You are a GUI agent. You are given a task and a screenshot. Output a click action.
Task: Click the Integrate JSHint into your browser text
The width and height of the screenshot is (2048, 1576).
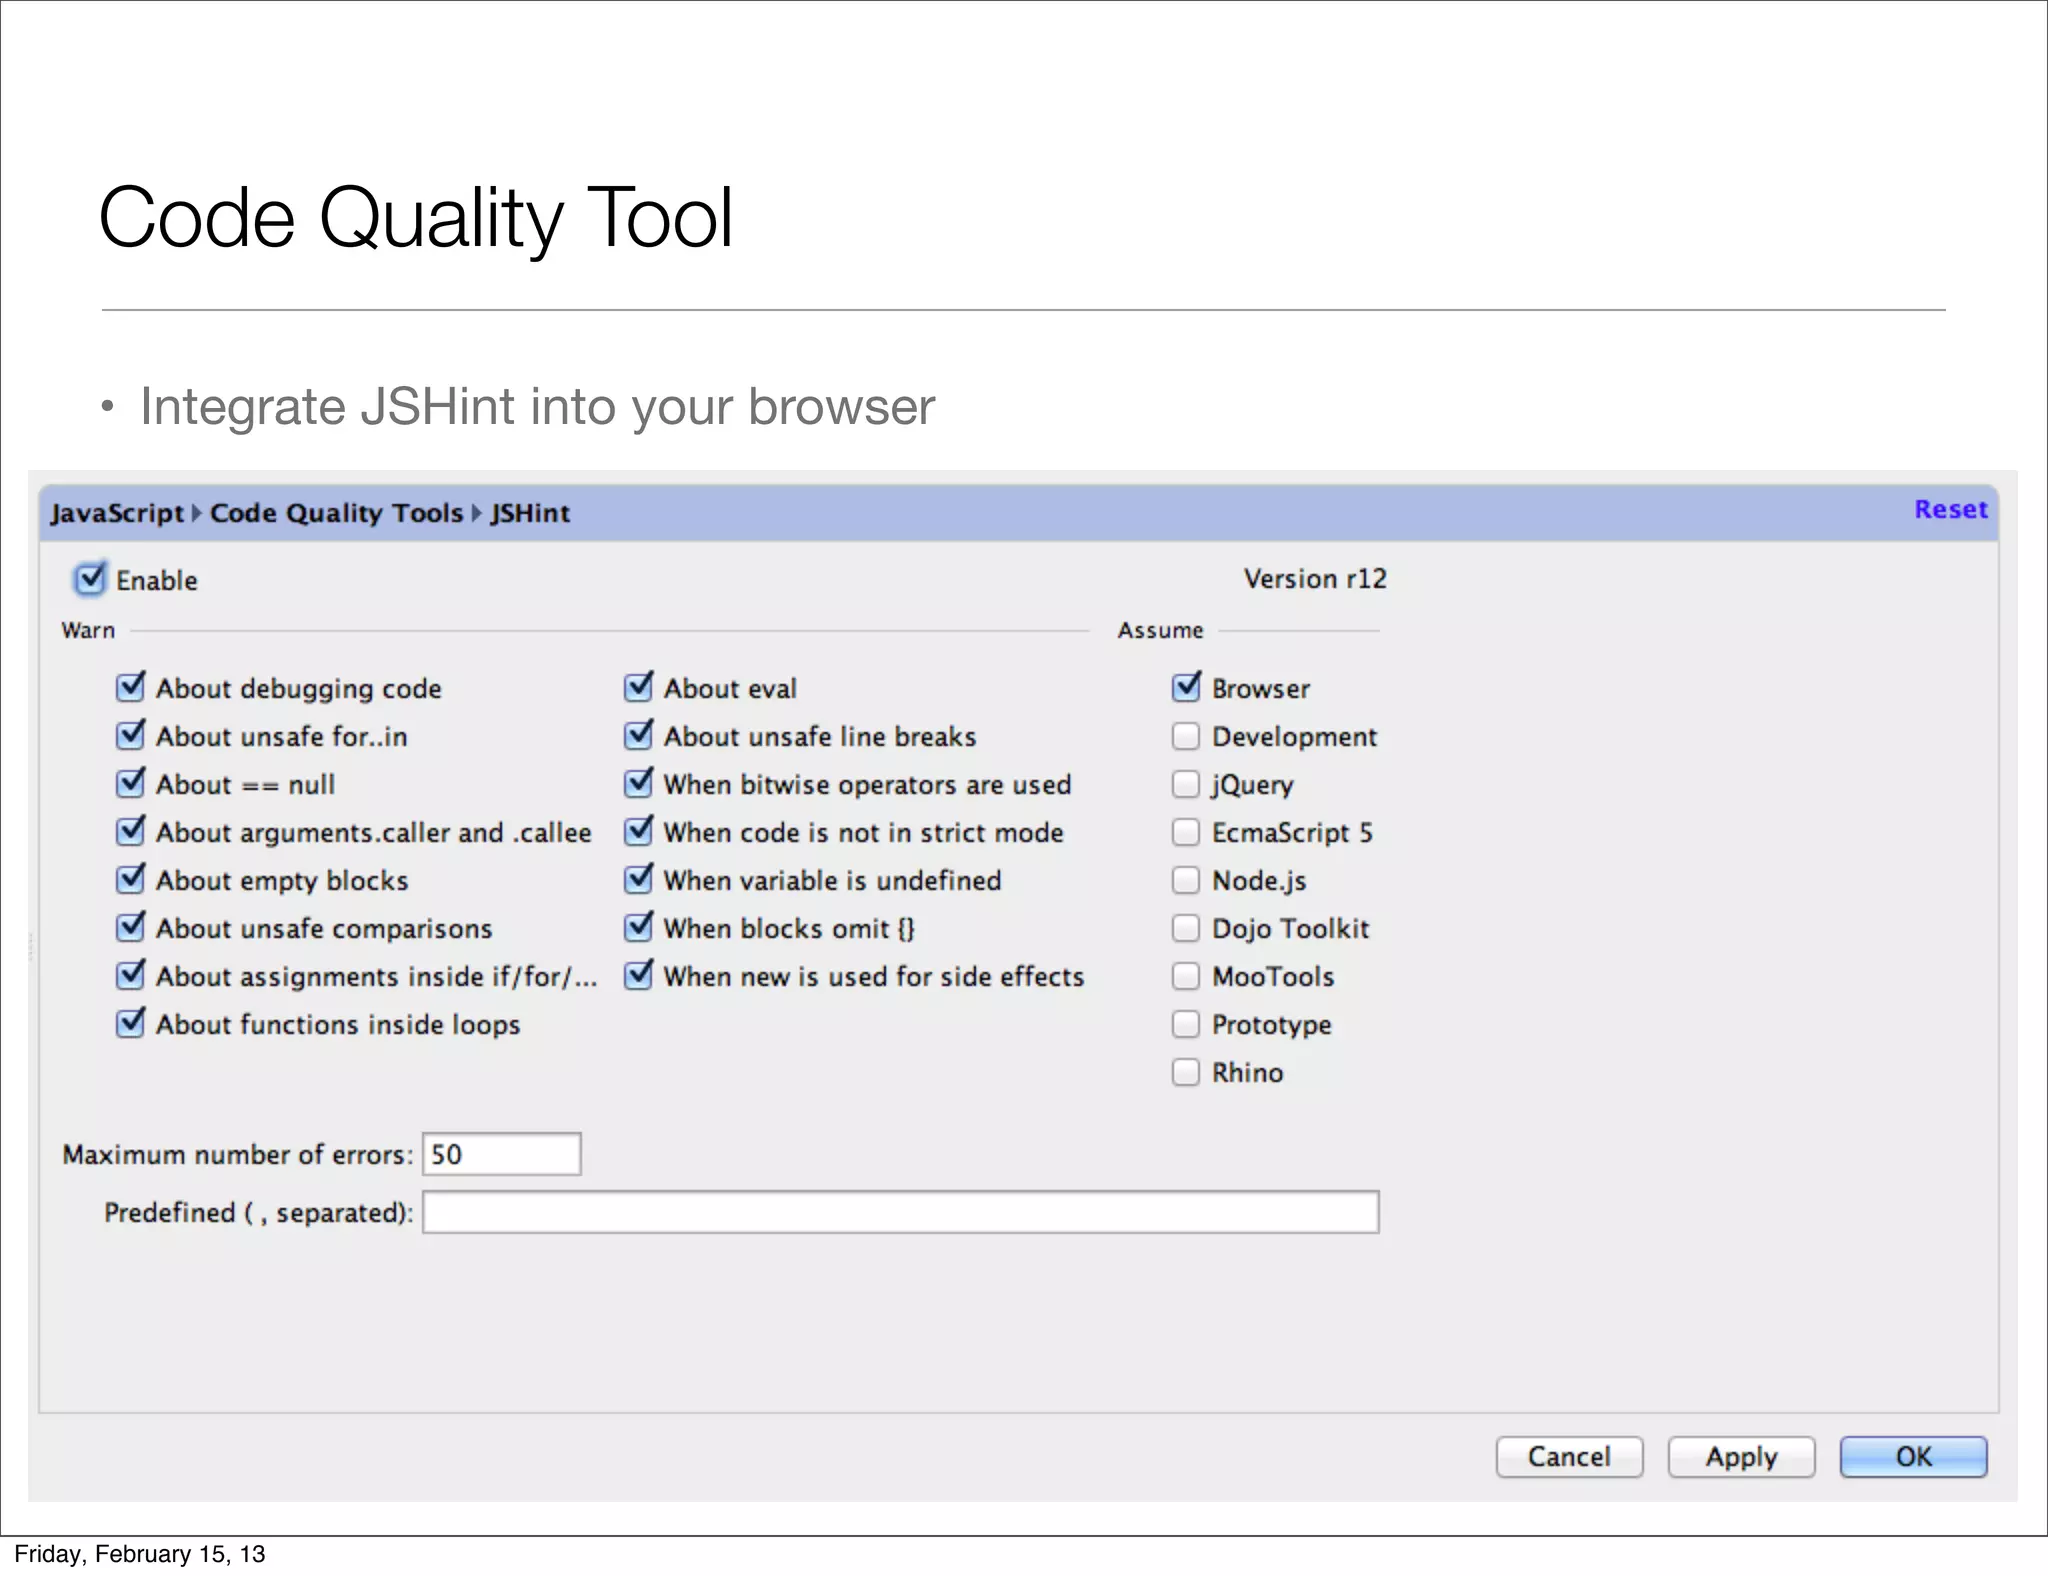pos(537,407)
